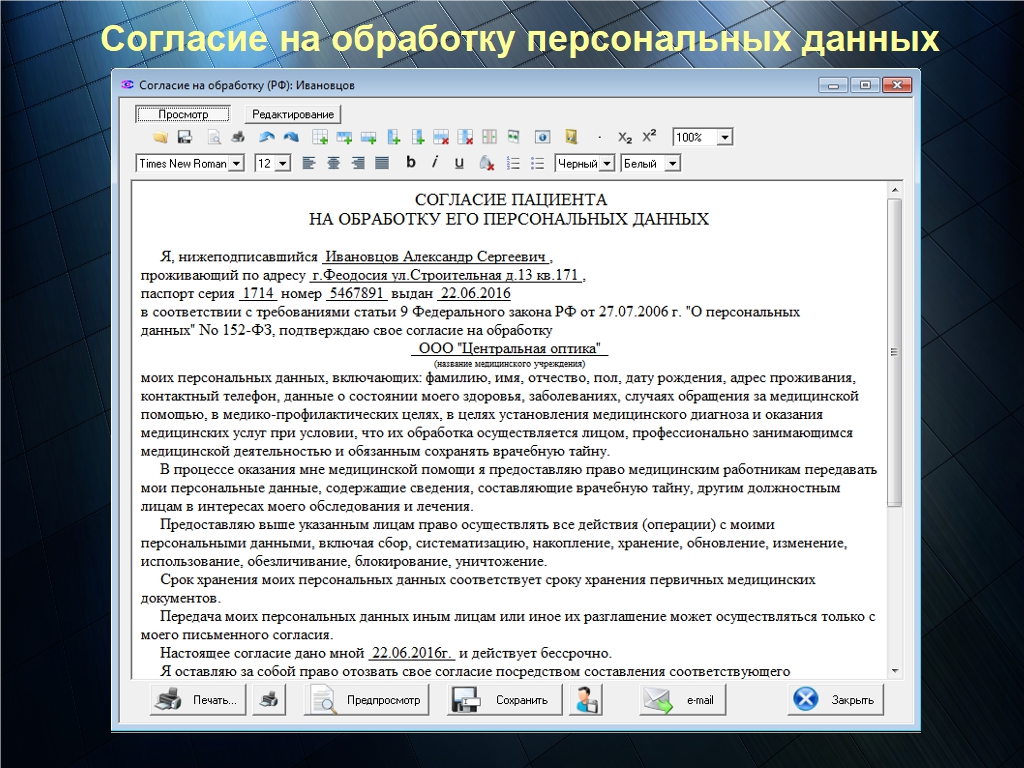This screenshot has height=768, width=1024.
Task: Click the insert table icon
Action: click(320, 137)
